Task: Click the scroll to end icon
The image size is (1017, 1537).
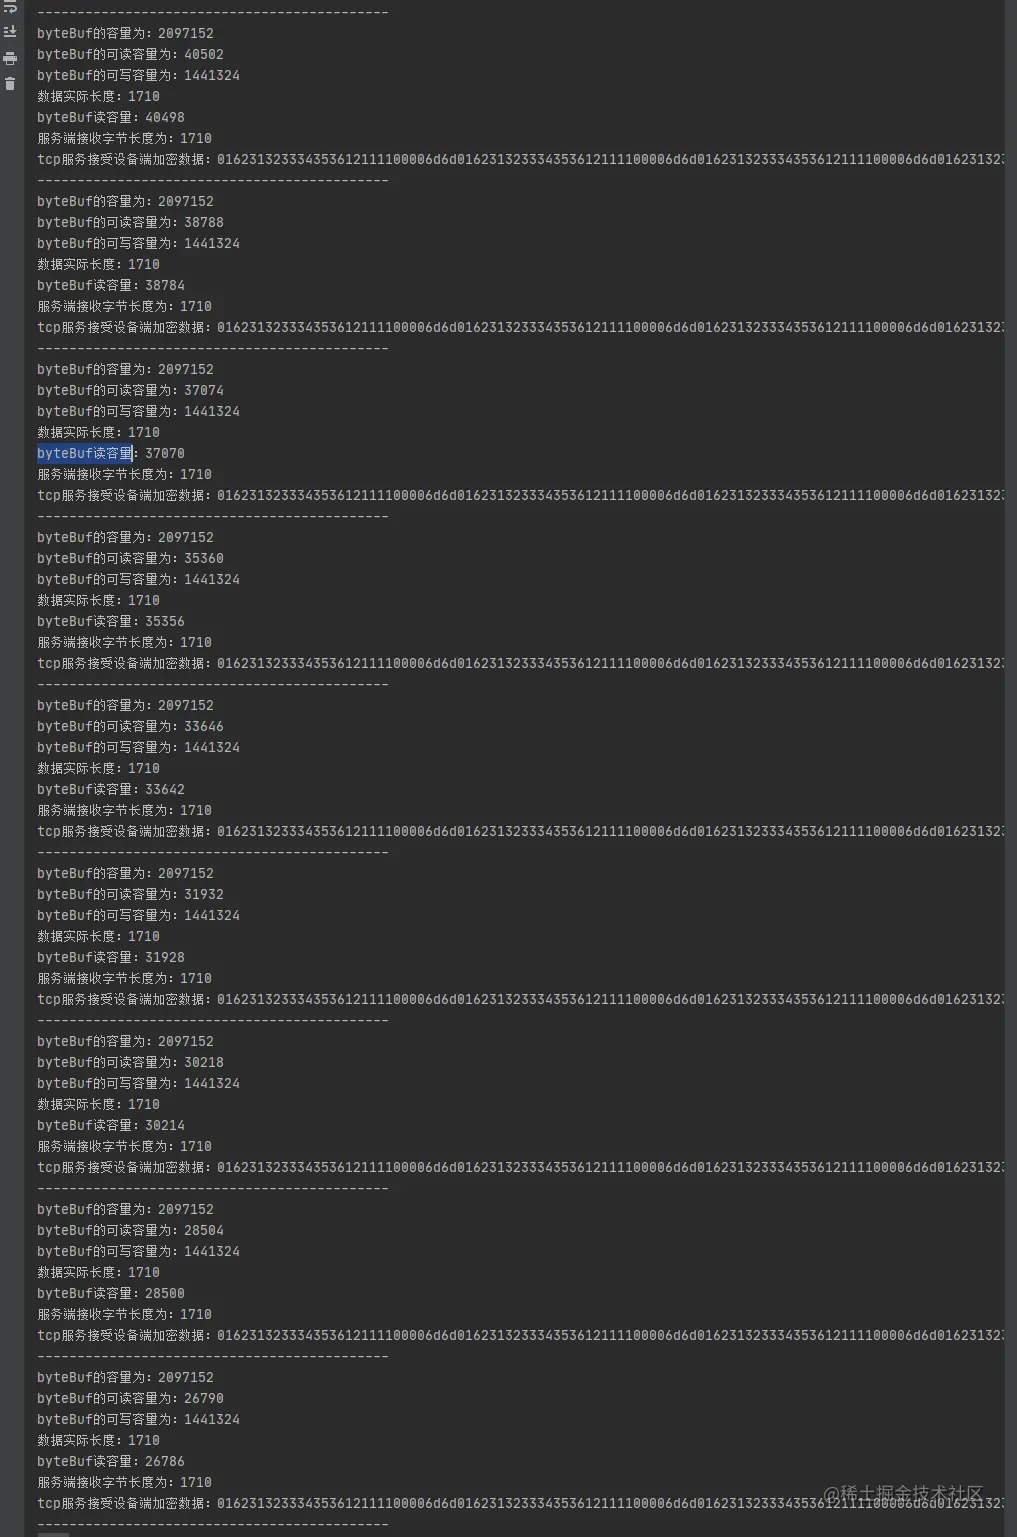Action: point(10,32)
